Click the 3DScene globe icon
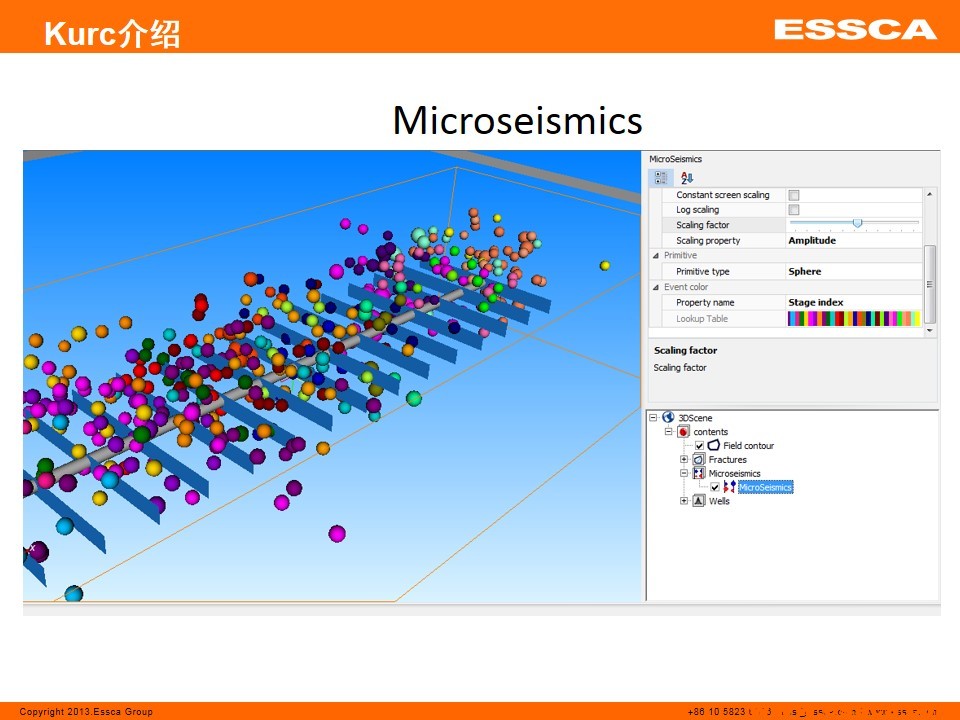This screenshot has width=960, height=720. (668, 417)
